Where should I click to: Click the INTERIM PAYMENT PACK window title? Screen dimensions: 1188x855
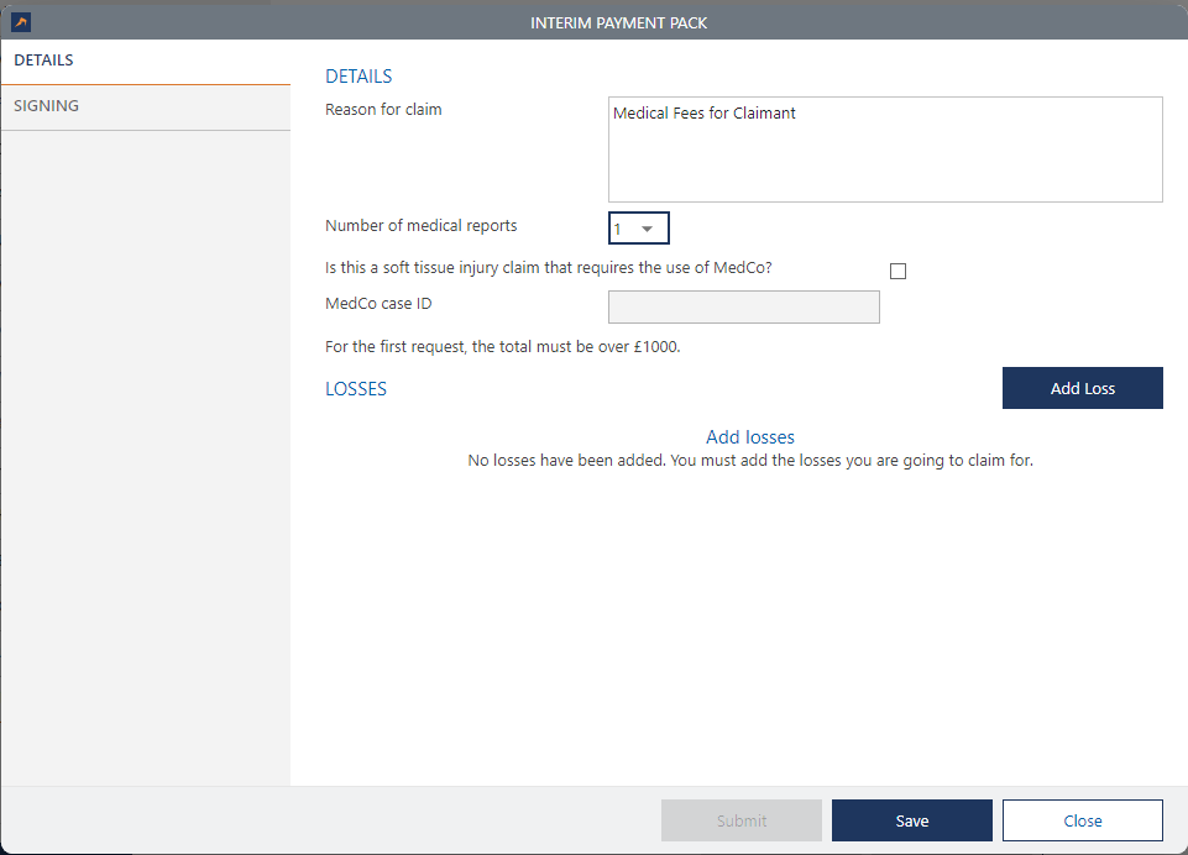(x=618, y=22)
